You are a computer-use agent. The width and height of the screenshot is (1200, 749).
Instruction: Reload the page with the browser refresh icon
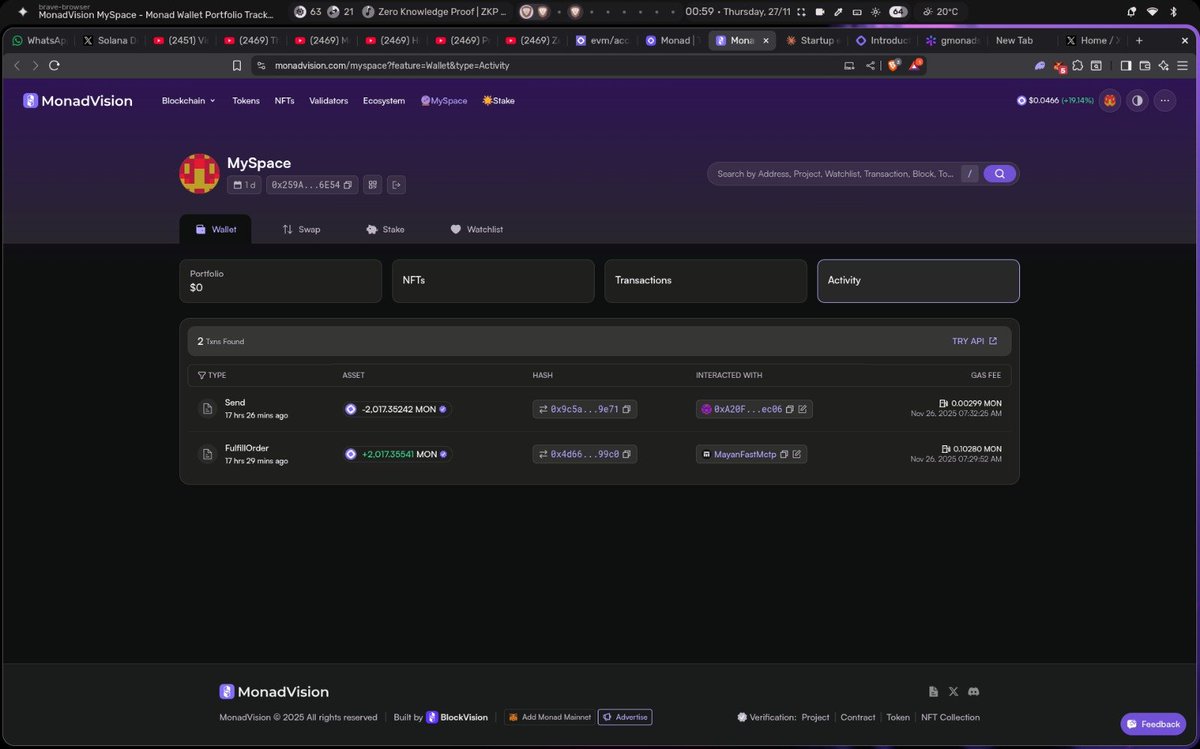pyautogui.click(x=54, y=65)
